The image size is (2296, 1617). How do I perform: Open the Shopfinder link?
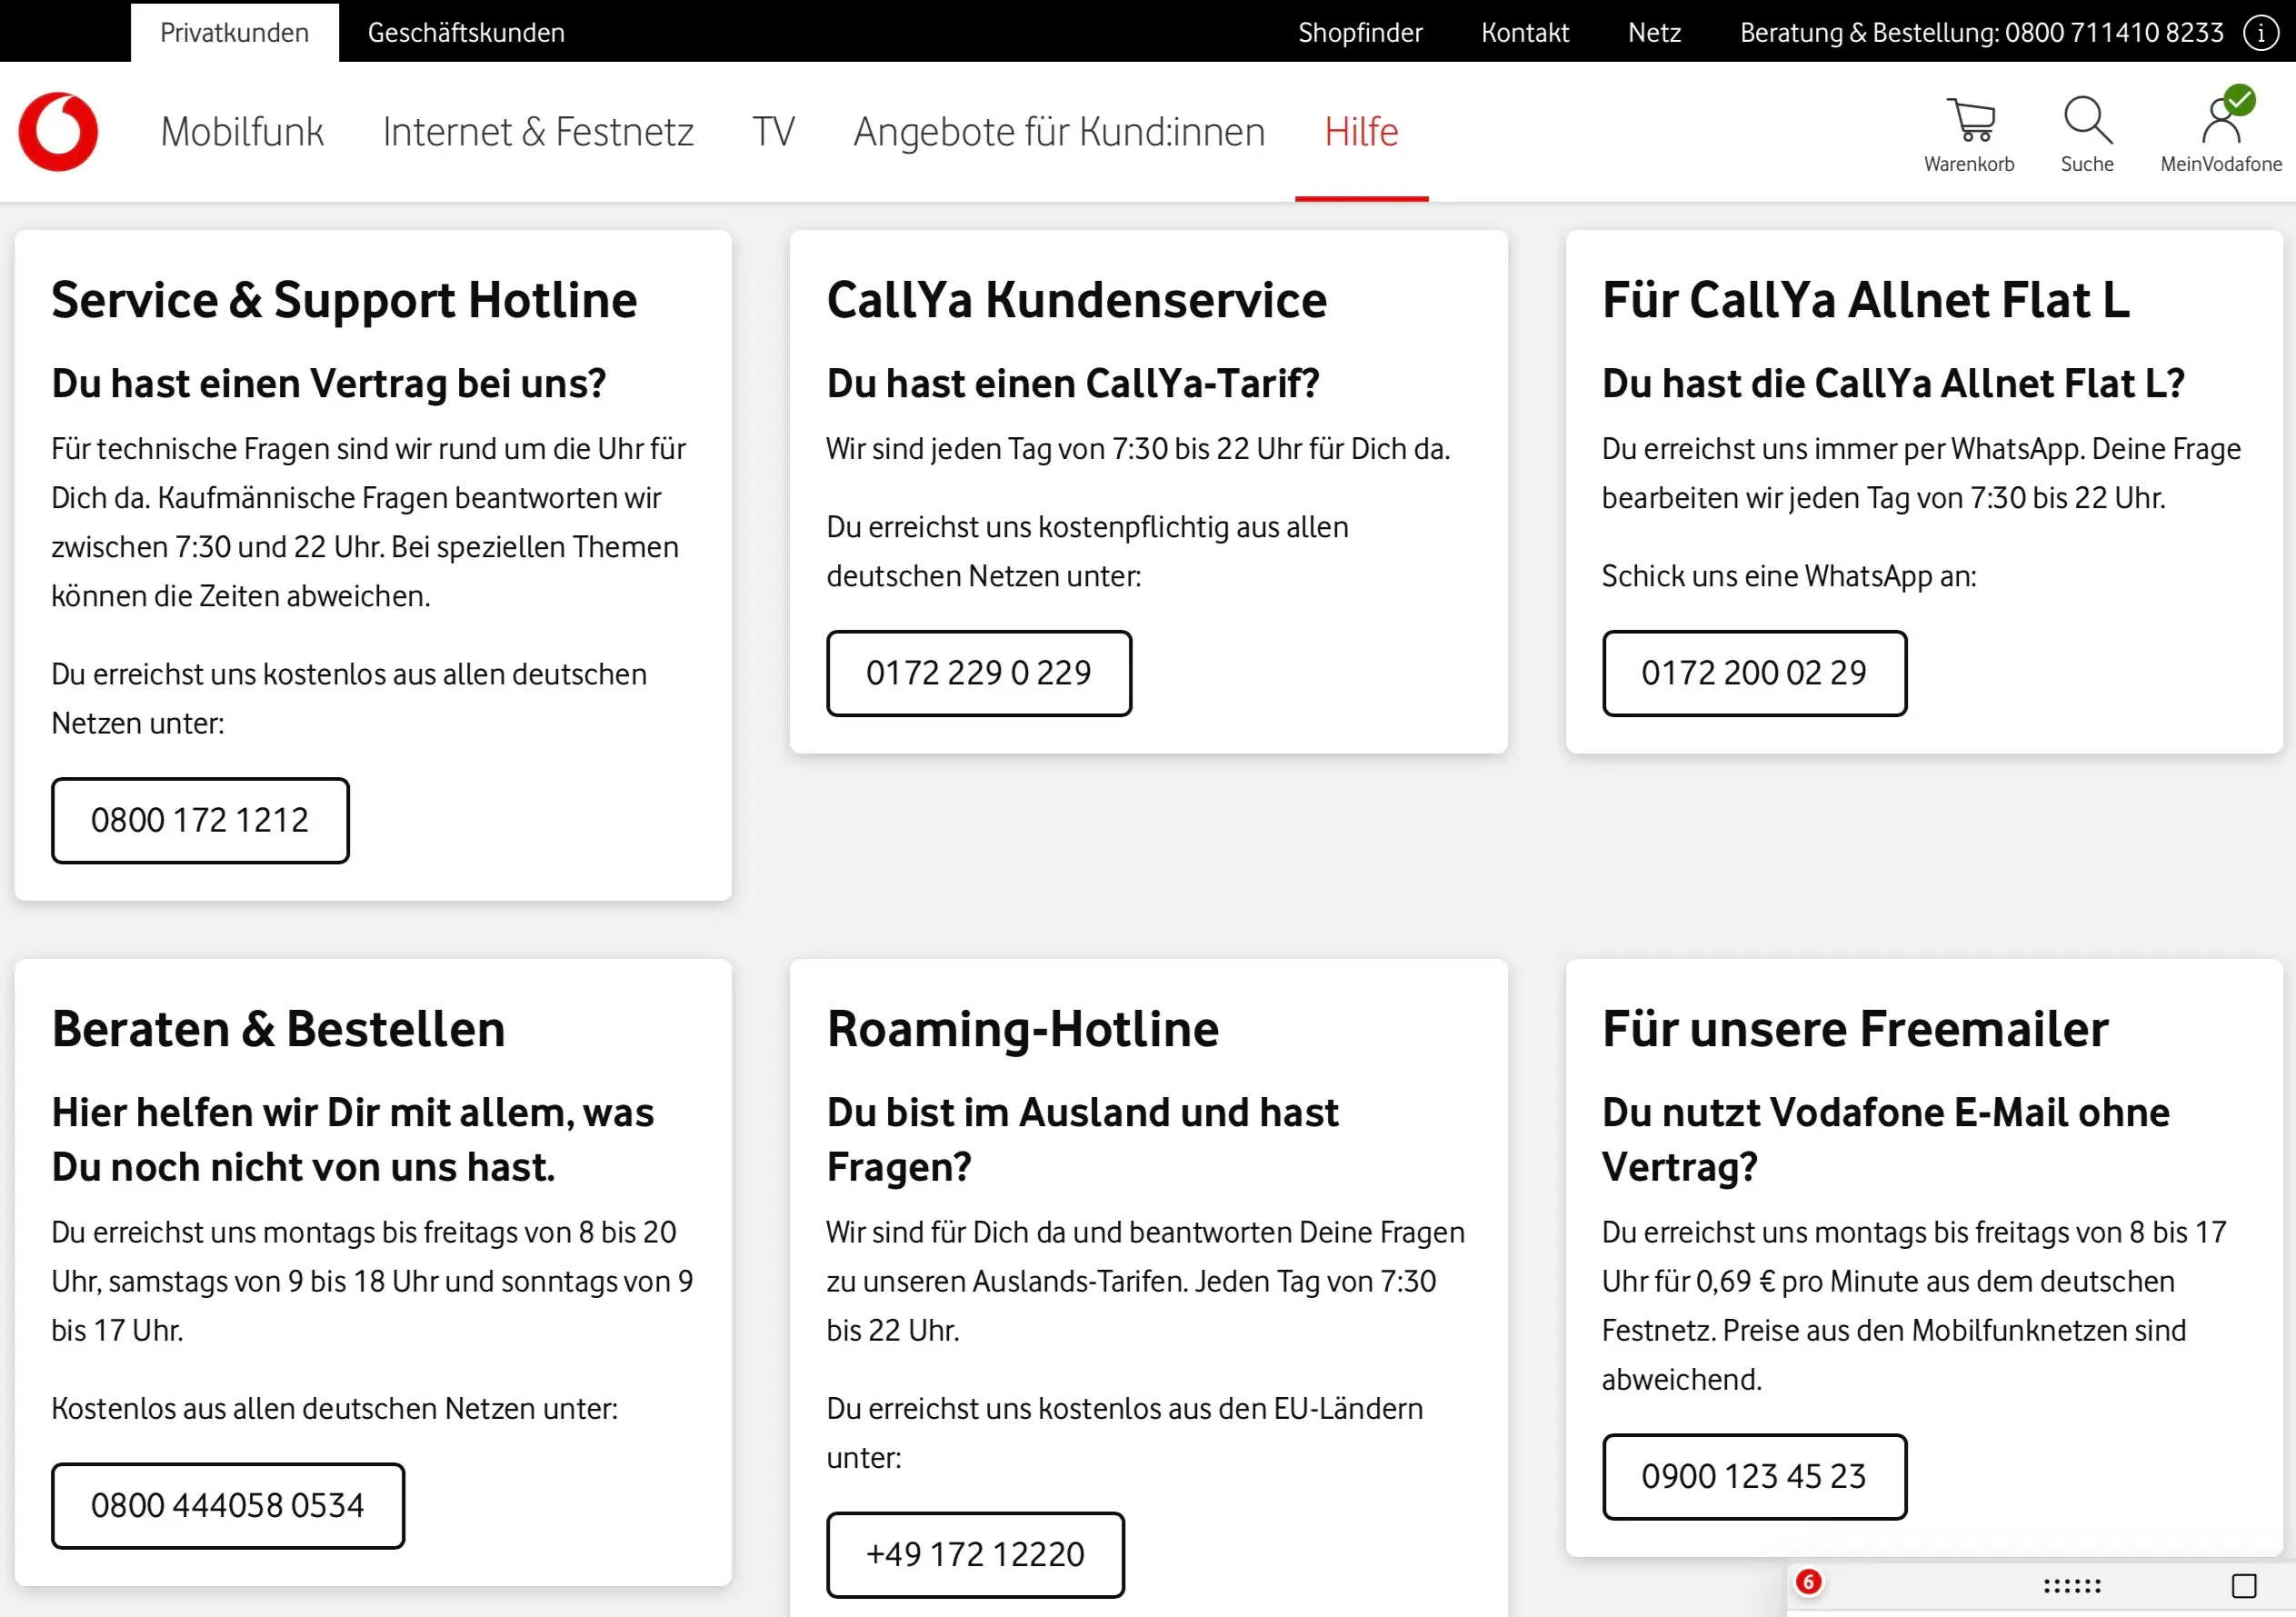(x=1360, y=32)
